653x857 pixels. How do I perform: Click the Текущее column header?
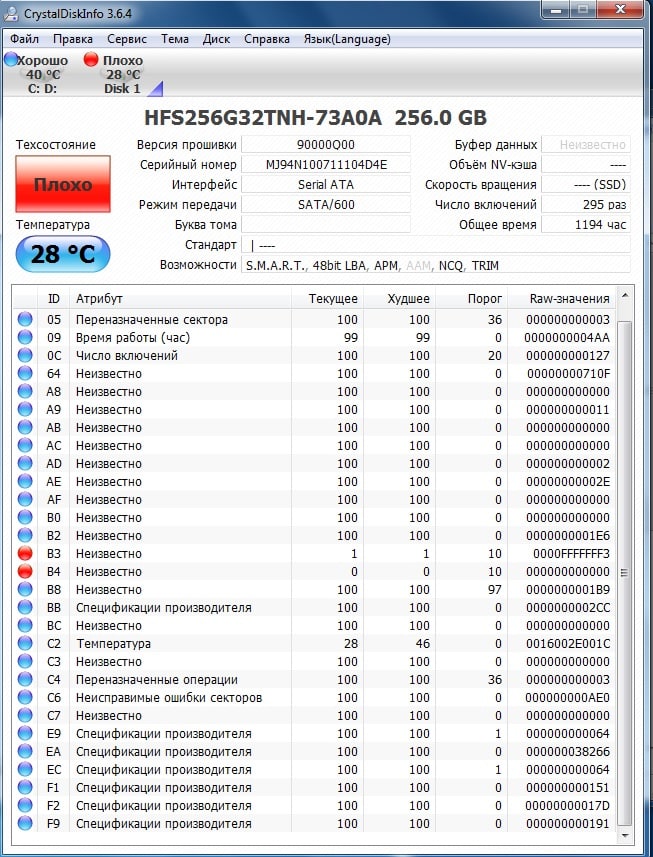click(327, 299)
